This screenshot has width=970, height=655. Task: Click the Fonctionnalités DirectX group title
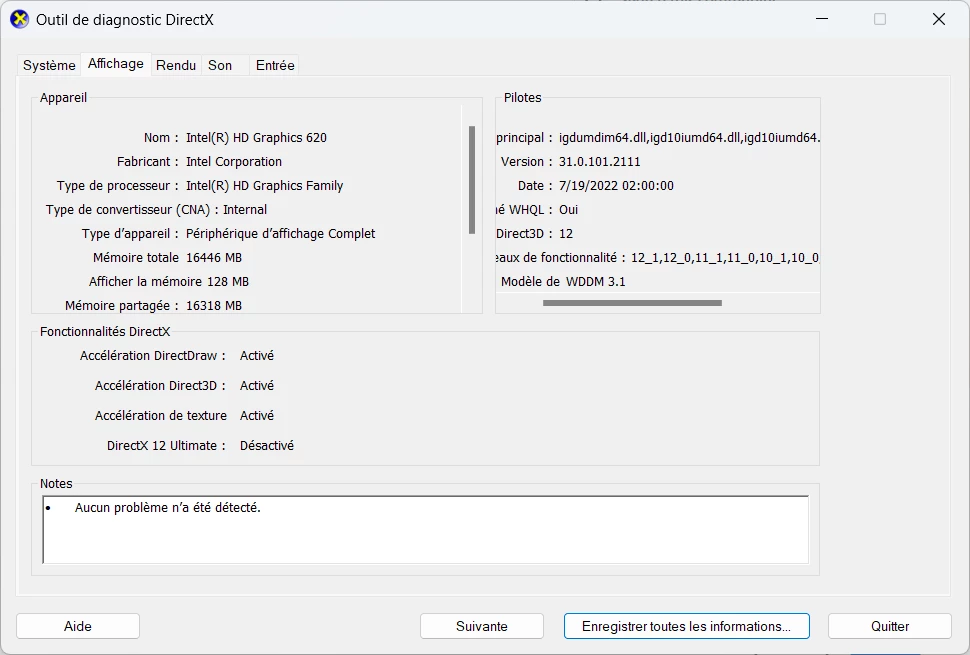[105, 332]
